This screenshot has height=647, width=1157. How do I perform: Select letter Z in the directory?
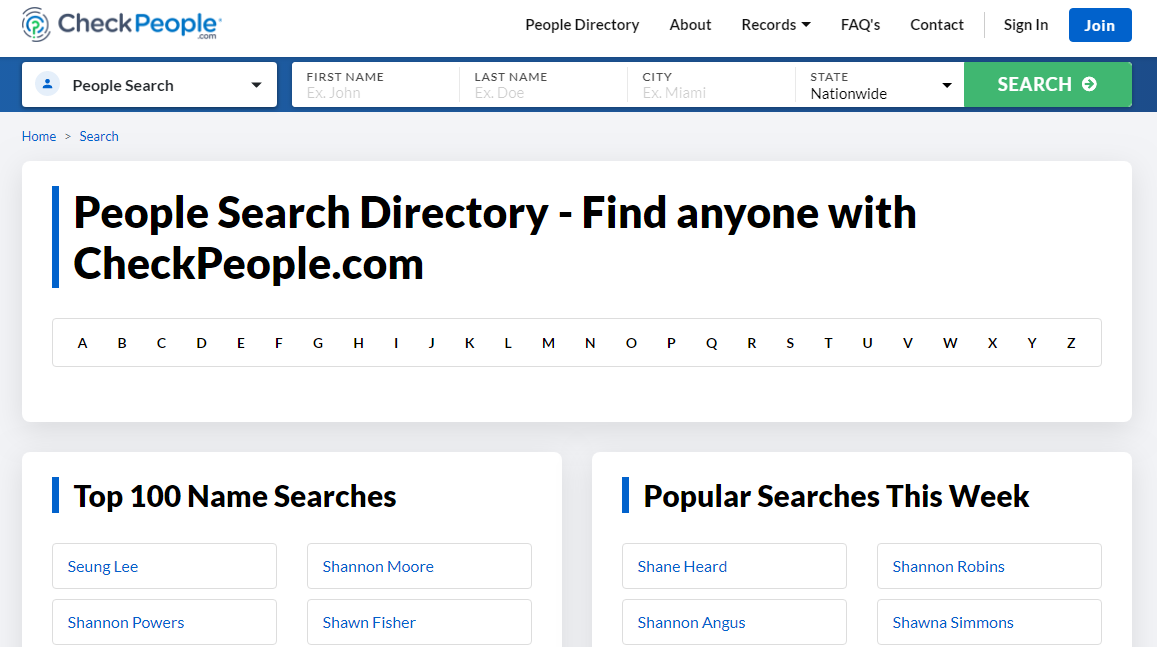[x=1071, y=343]
